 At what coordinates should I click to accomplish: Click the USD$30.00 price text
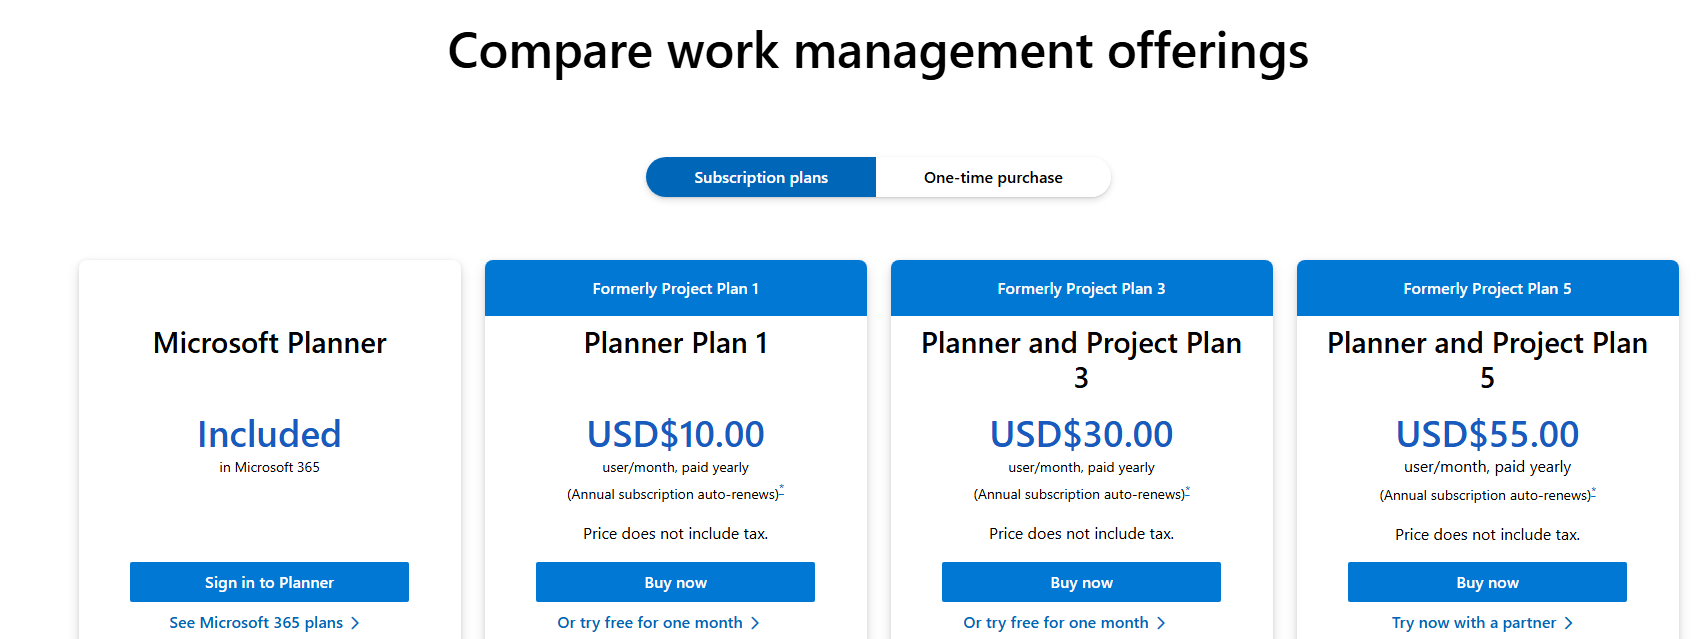click(1081, 434)
